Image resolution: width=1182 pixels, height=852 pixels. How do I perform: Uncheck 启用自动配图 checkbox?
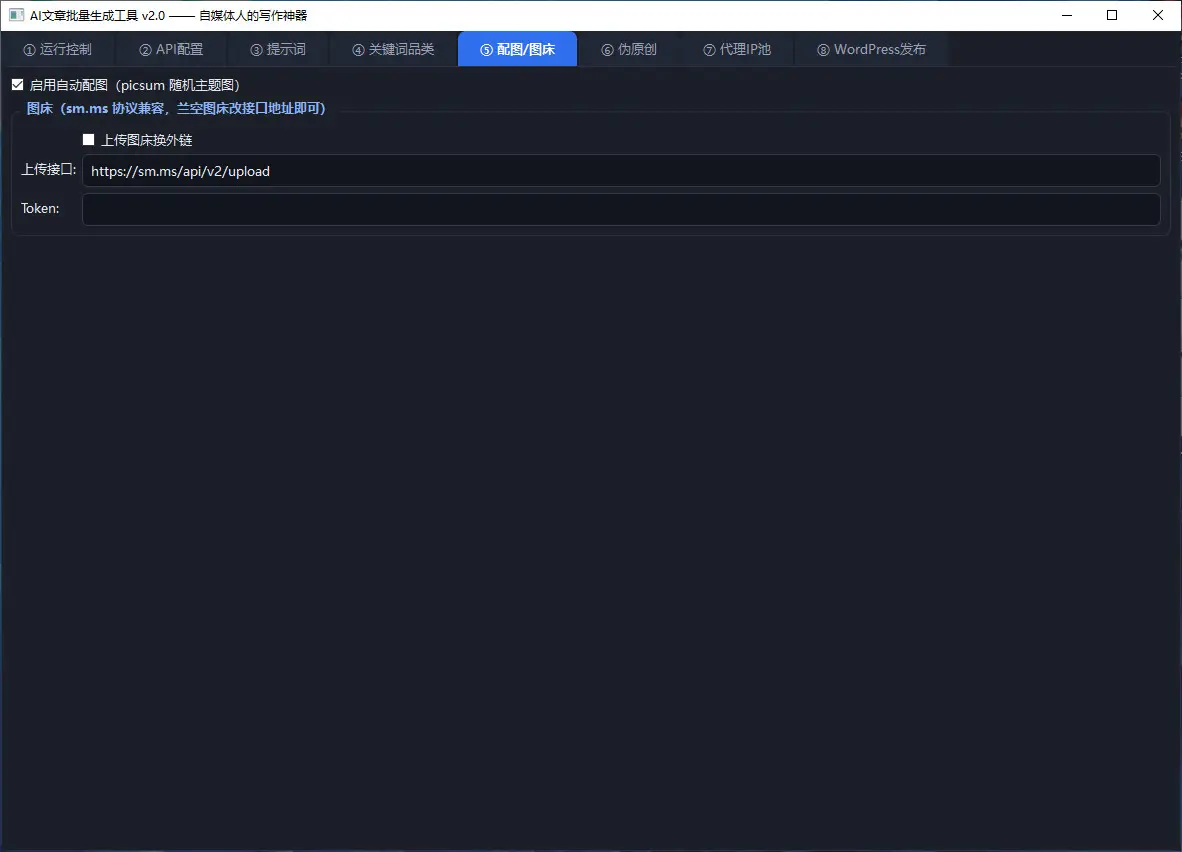17,84
